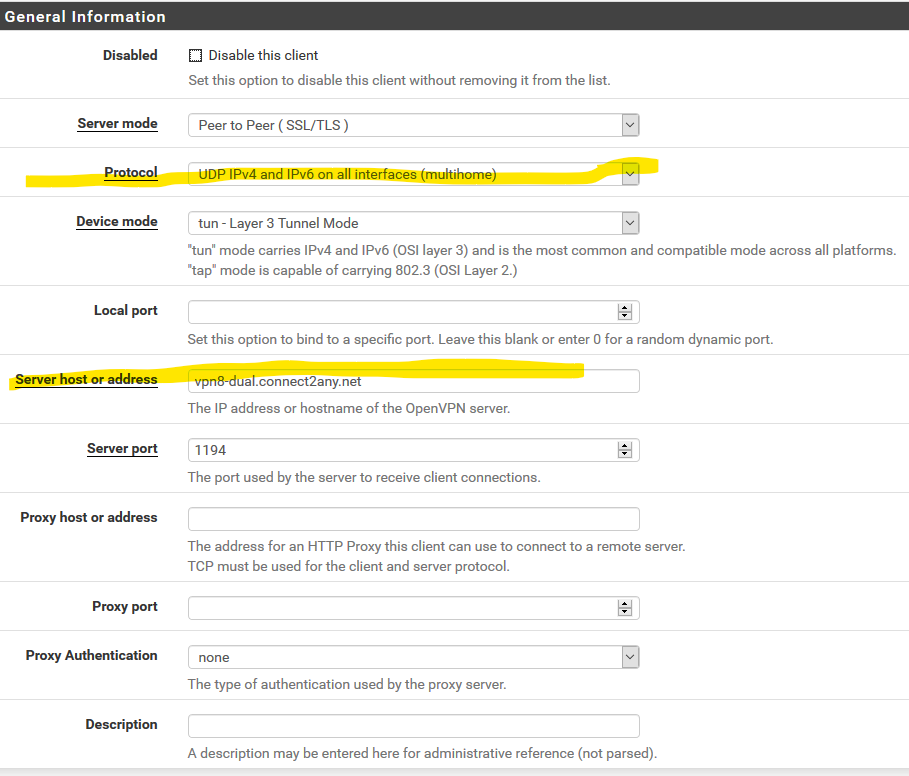Enable the Disable this client checkbox

[x=196, y=55]
